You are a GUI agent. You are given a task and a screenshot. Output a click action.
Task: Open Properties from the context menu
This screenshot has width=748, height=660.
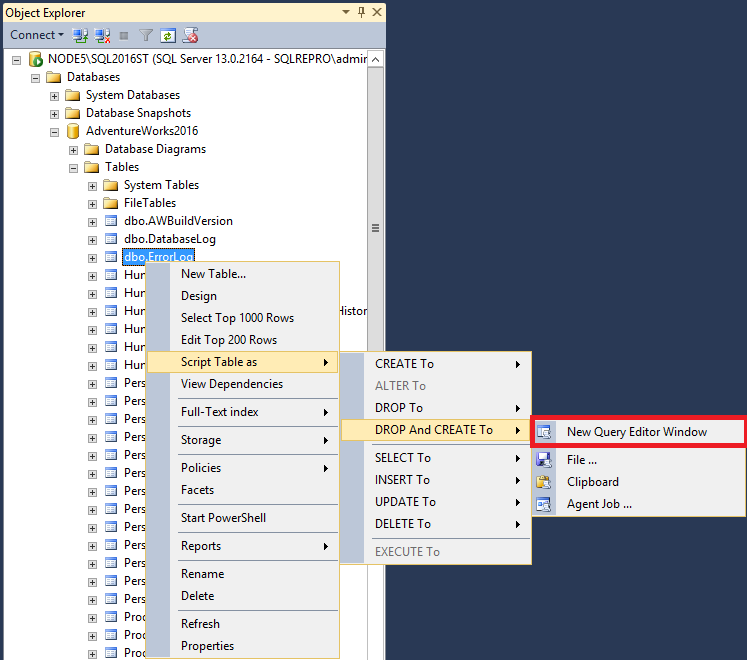click(x=207, y=646)
